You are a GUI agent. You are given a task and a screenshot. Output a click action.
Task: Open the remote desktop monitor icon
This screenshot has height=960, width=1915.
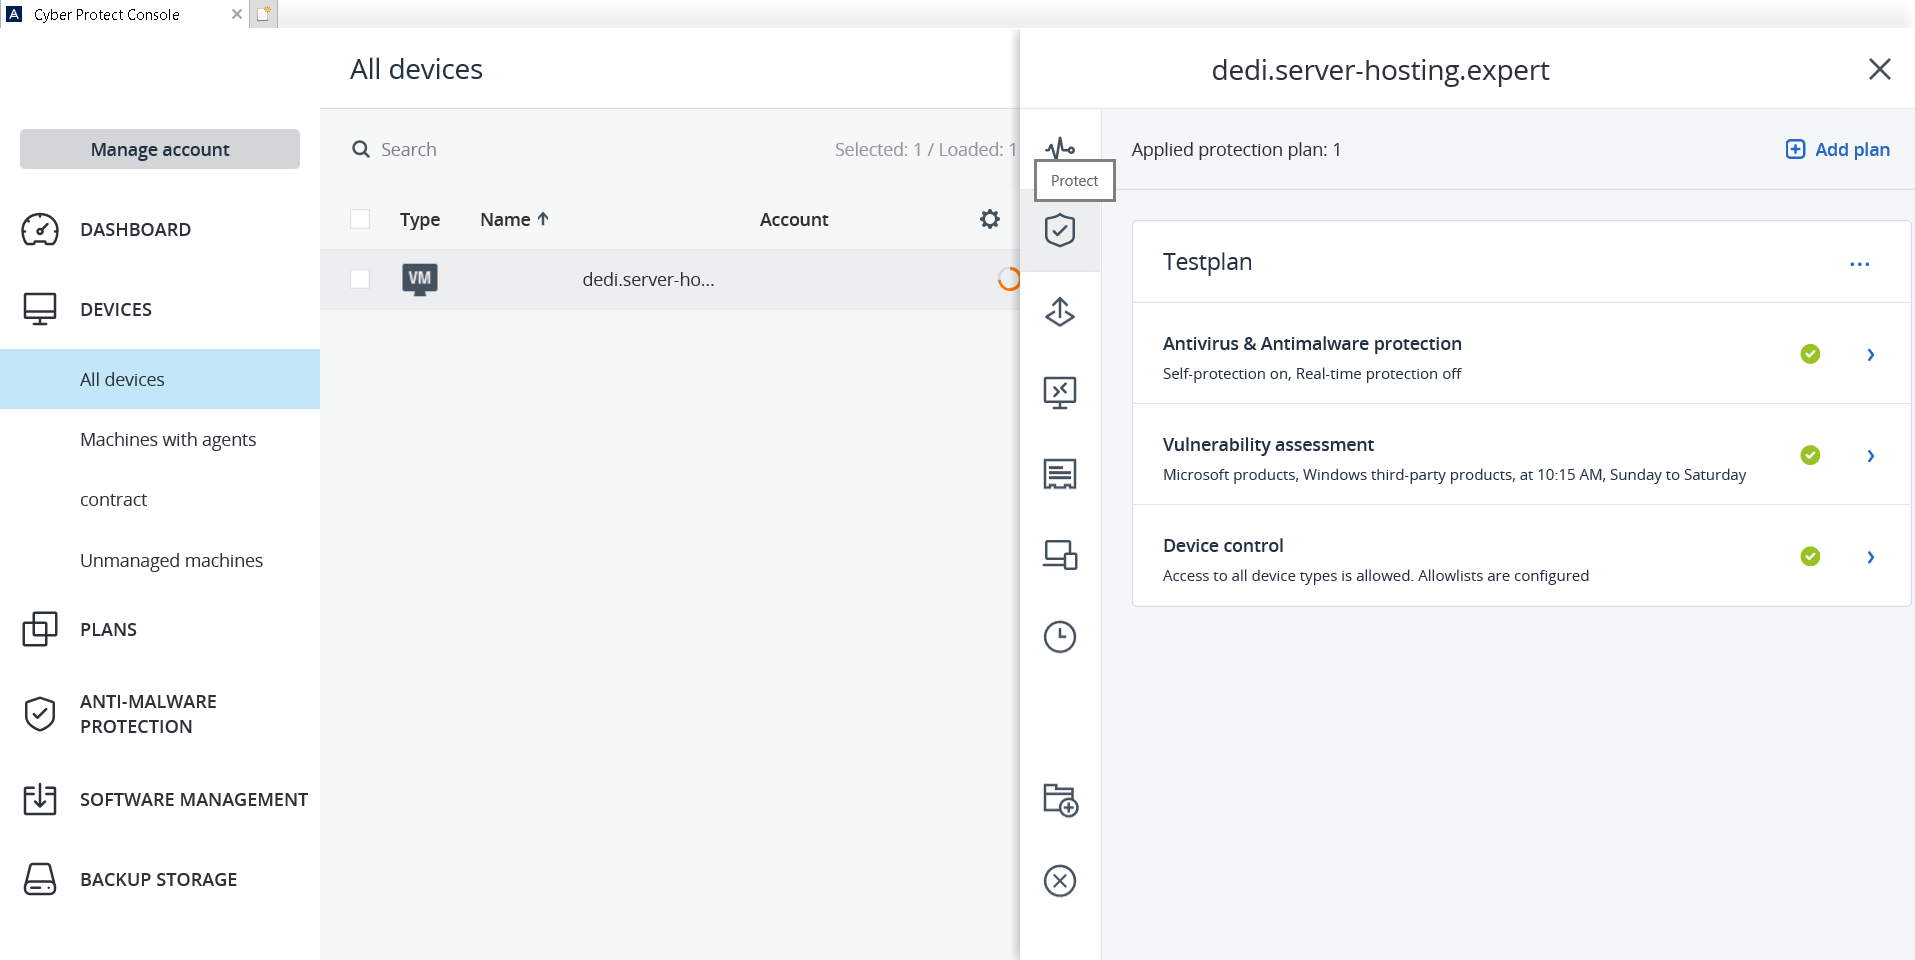click(1060, 393)
